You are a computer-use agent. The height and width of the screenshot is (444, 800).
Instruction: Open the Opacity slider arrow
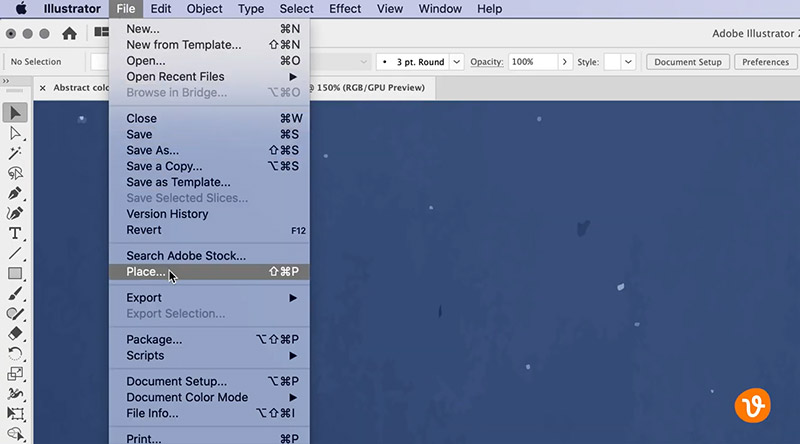[565, 62]
